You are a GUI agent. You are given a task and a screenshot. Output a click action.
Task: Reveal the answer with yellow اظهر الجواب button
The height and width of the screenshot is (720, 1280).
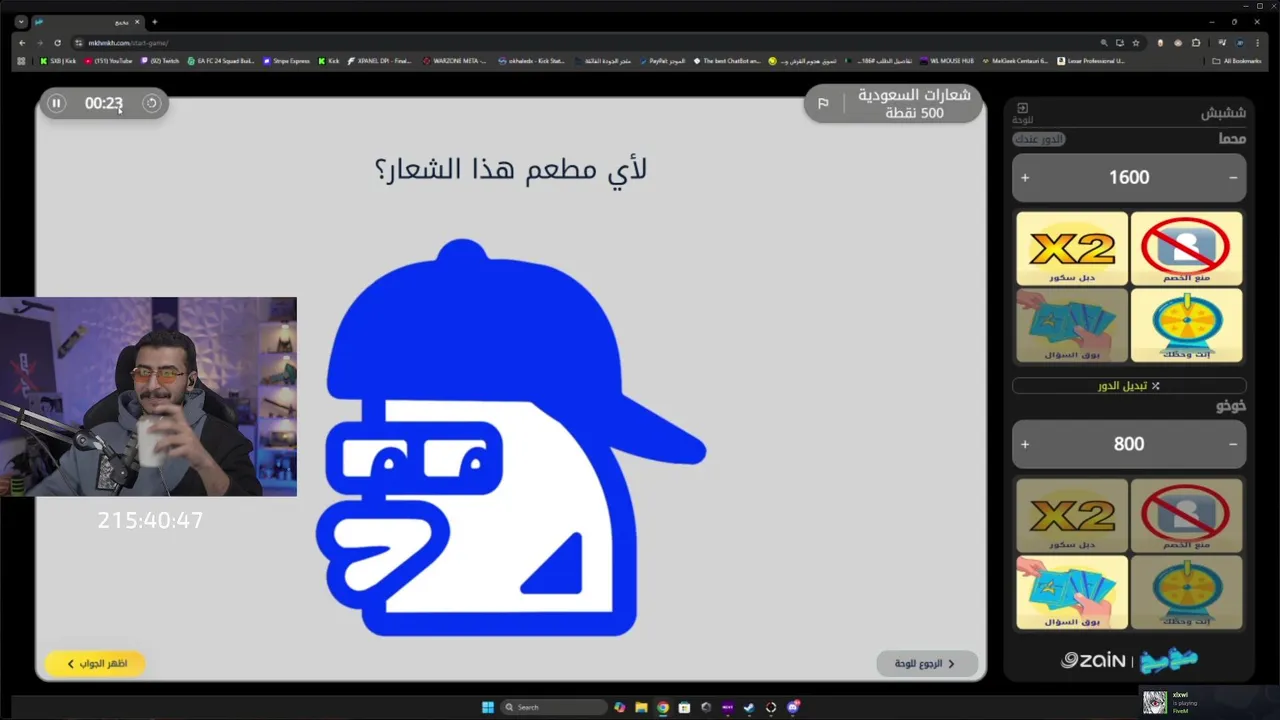pos(96,663)
